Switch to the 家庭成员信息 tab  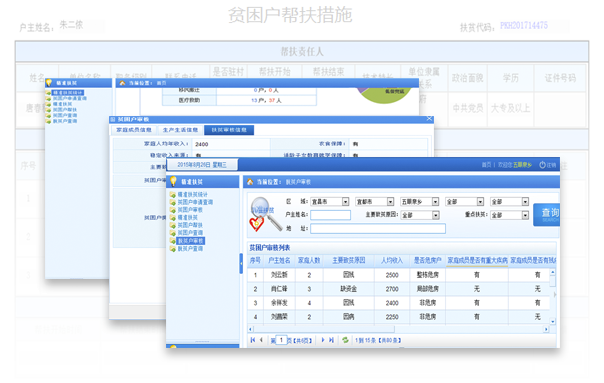[134, 130]
